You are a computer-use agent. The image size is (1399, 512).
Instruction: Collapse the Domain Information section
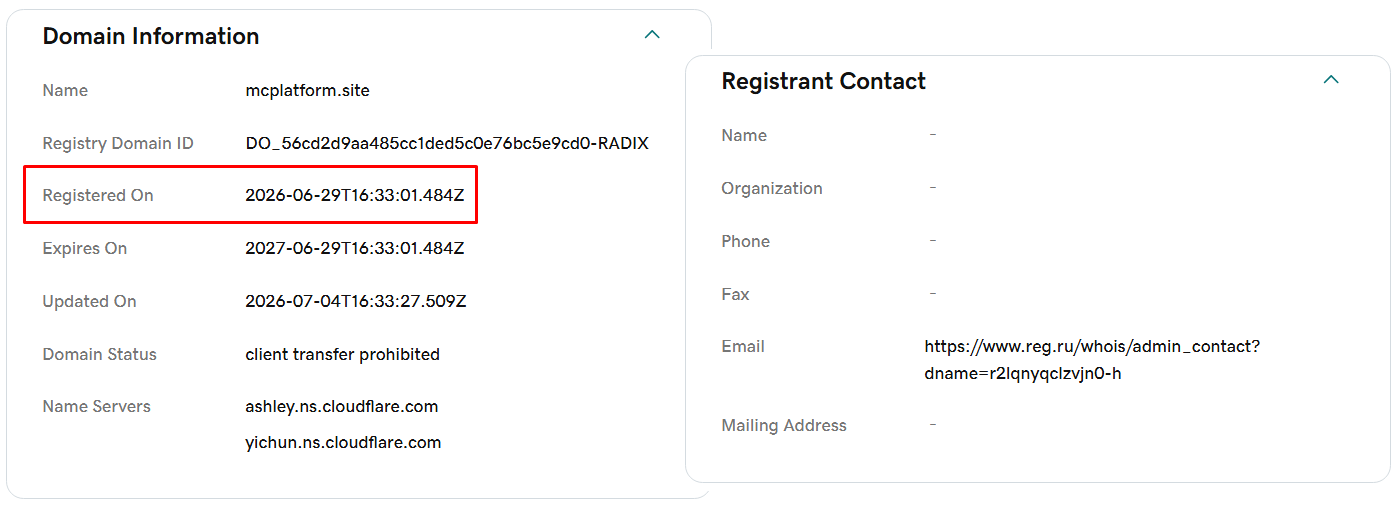[652, 35]
